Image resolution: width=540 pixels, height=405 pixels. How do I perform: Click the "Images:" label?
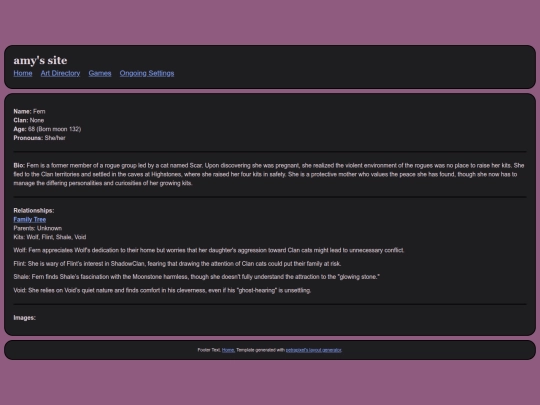(x=24, y=318)
